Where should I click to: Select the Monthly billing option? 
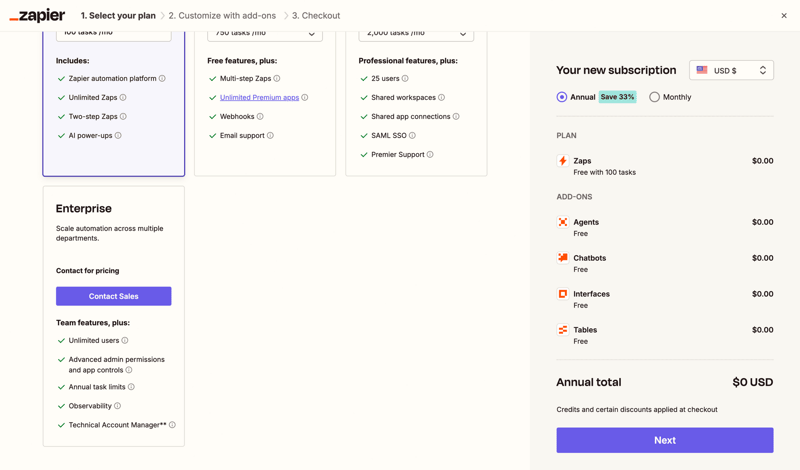655,97
